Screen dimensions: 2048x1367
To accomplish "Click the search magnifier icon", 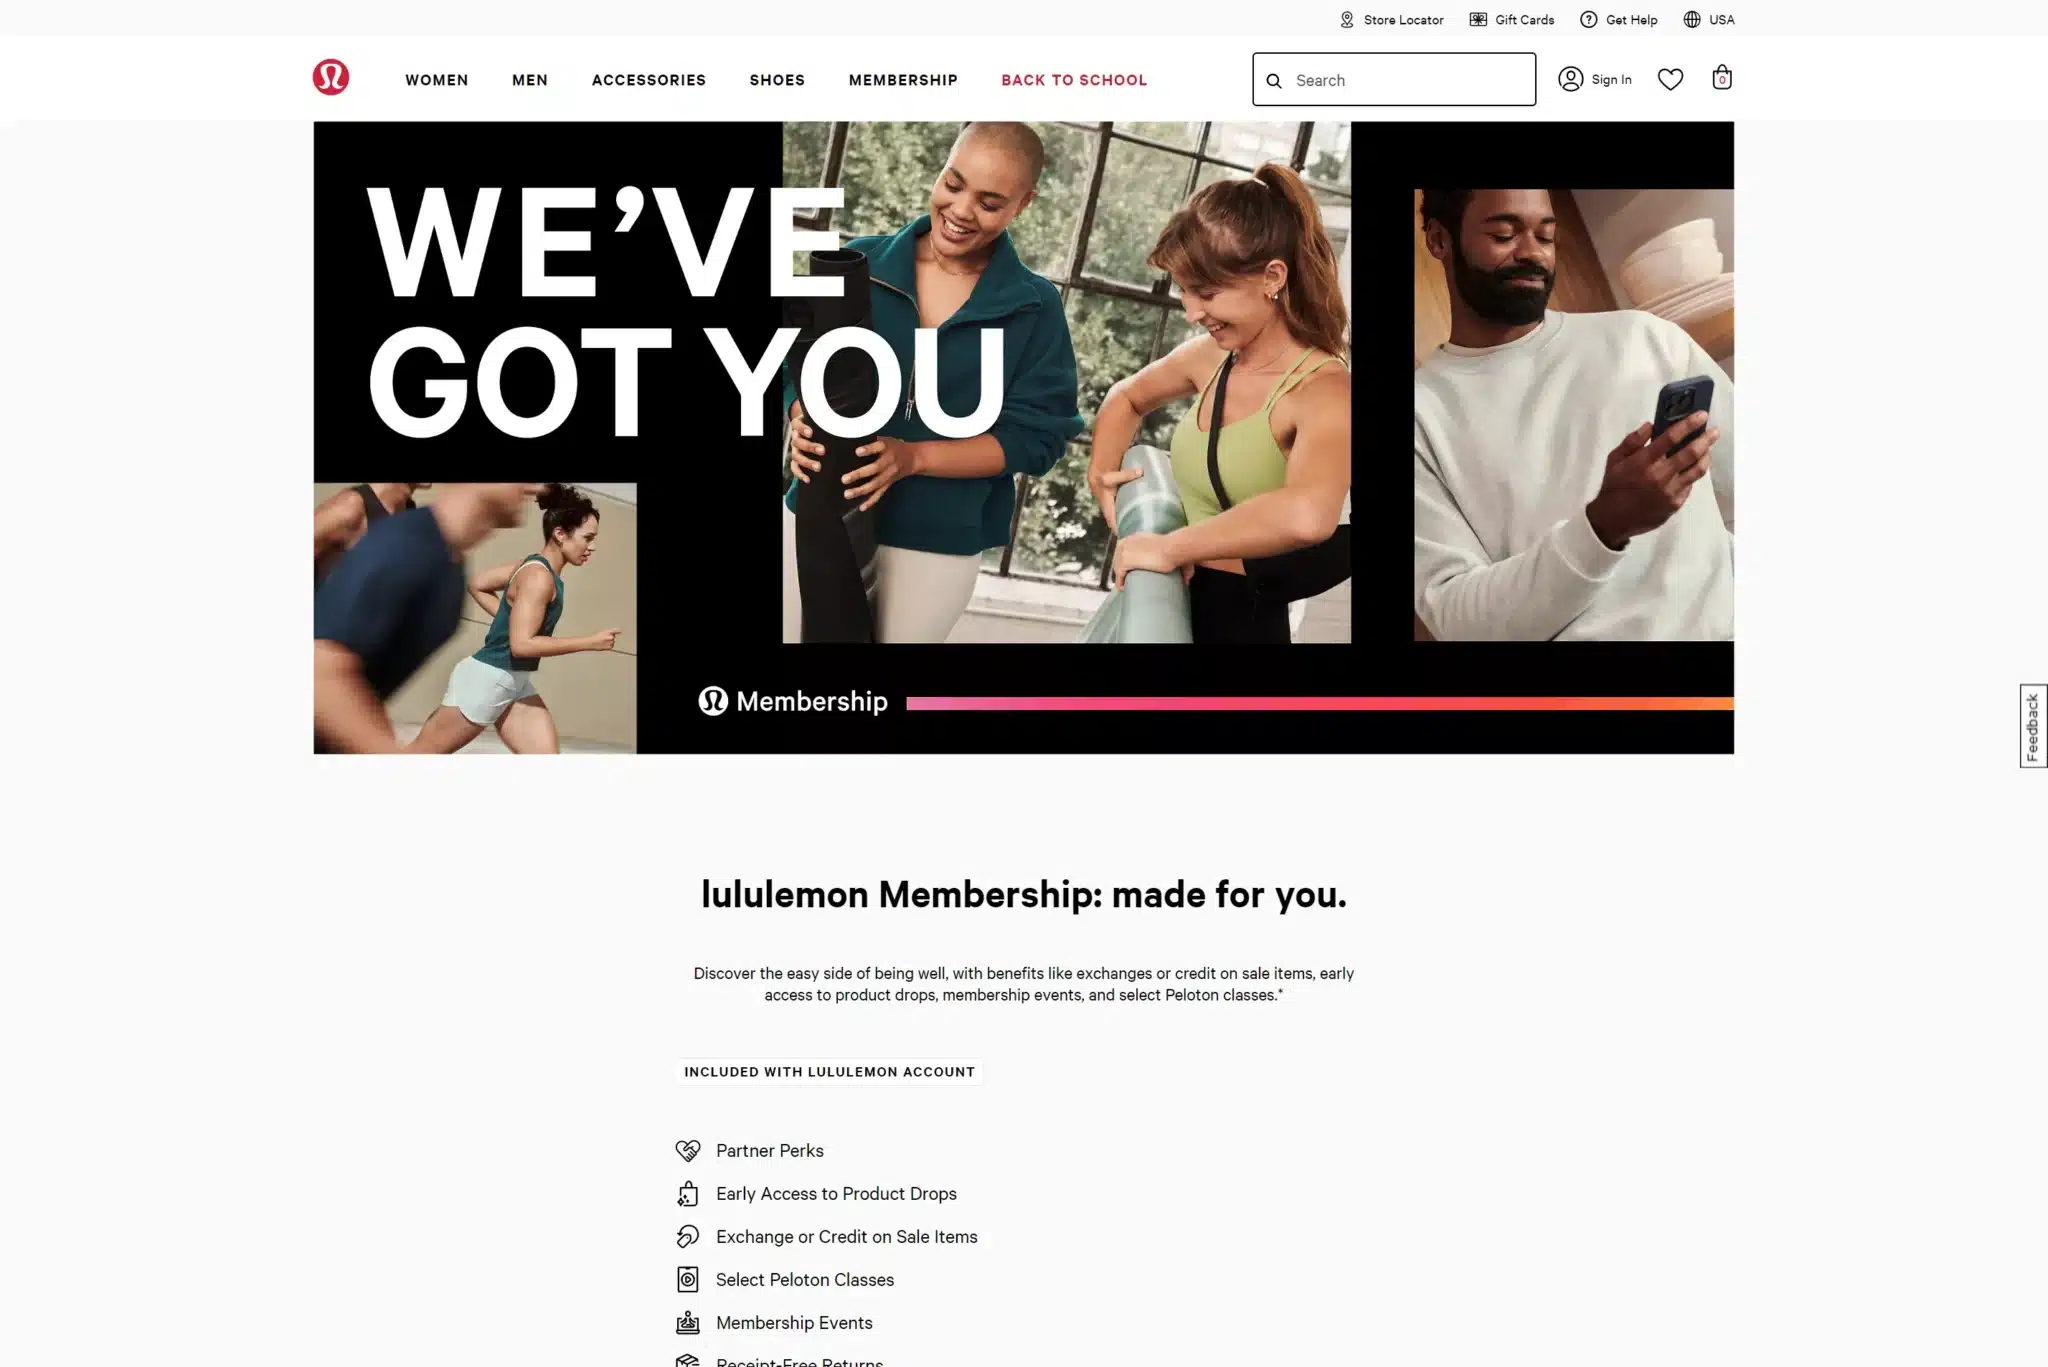I will pos(1274,81).
